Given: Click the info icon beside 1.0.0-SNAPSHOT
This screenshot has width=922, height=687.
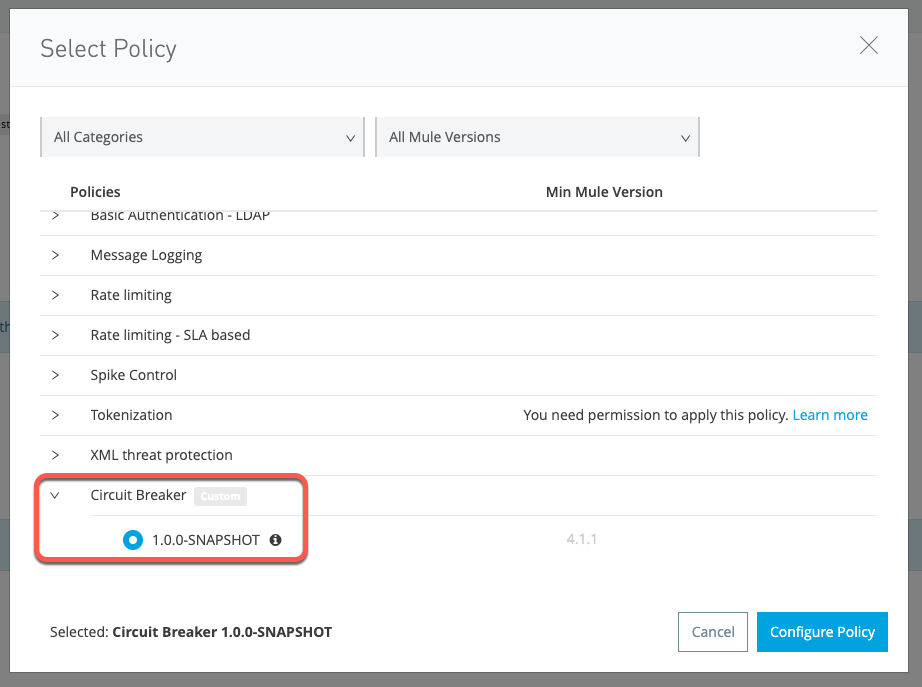Looking at the screenshot, I should pyautogui.click(x=274, y=540).
